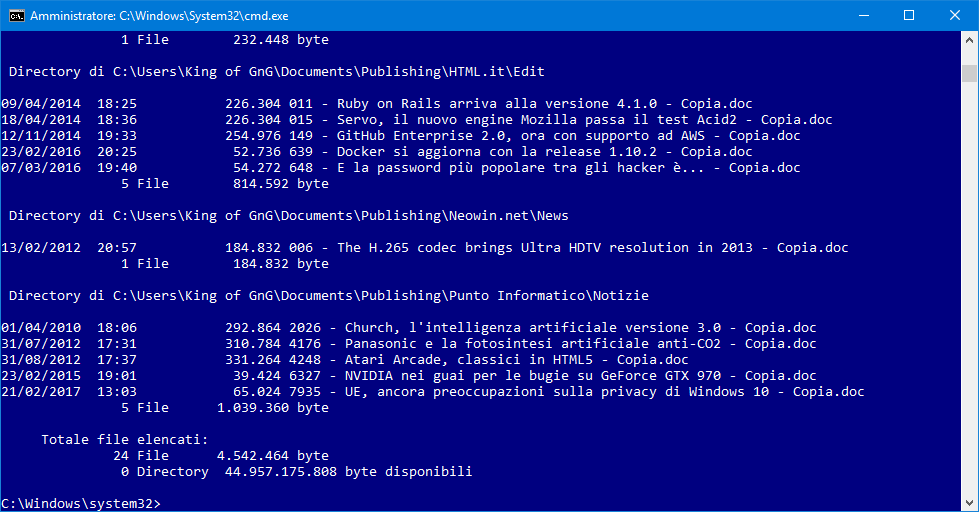Click the Punto Informatico\Notizie directory line
The width and height of the screenshot is (979, 512).
(328, 296)
